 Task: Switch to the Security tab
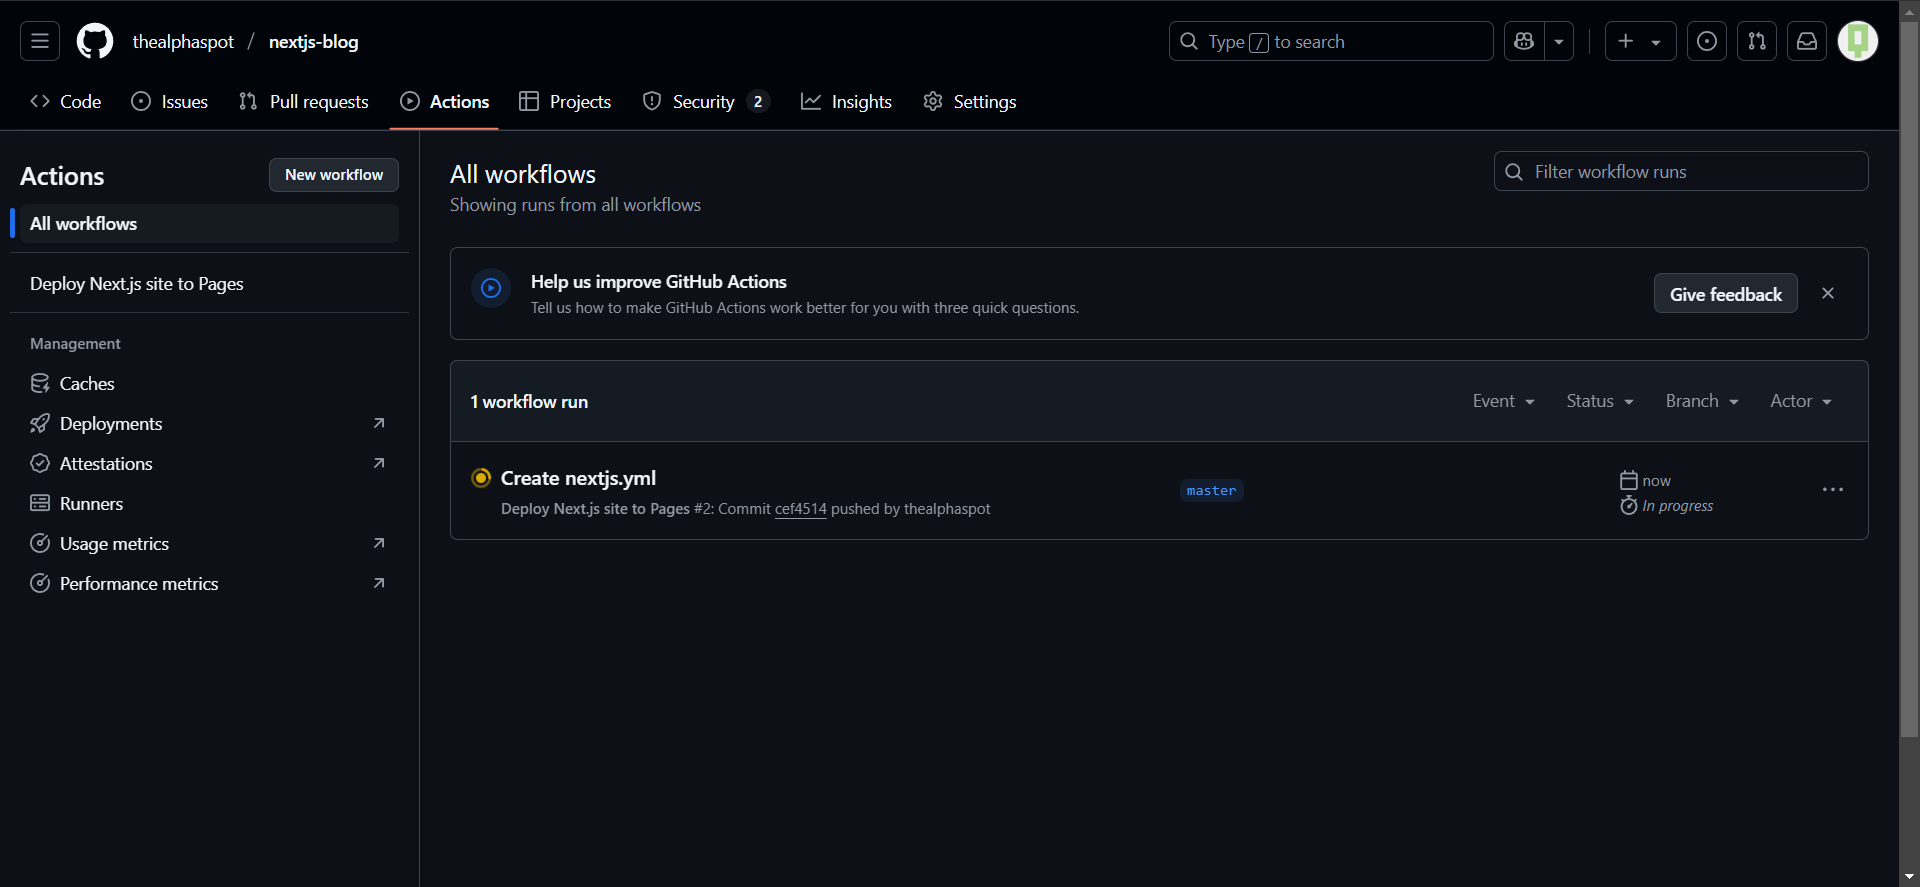click(706, 101)
